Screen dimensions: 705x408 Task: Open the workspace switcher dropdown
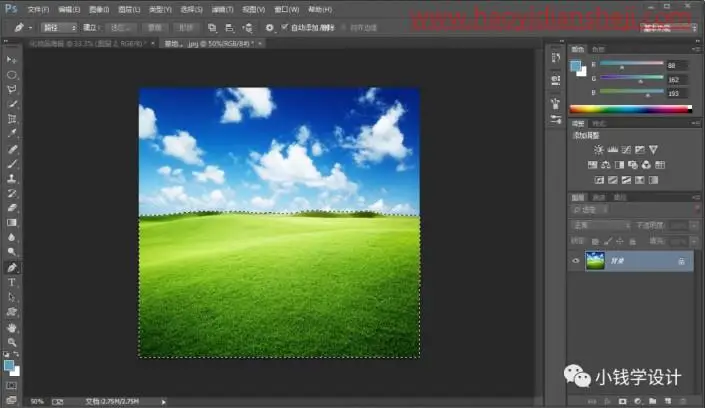(669, 28)
